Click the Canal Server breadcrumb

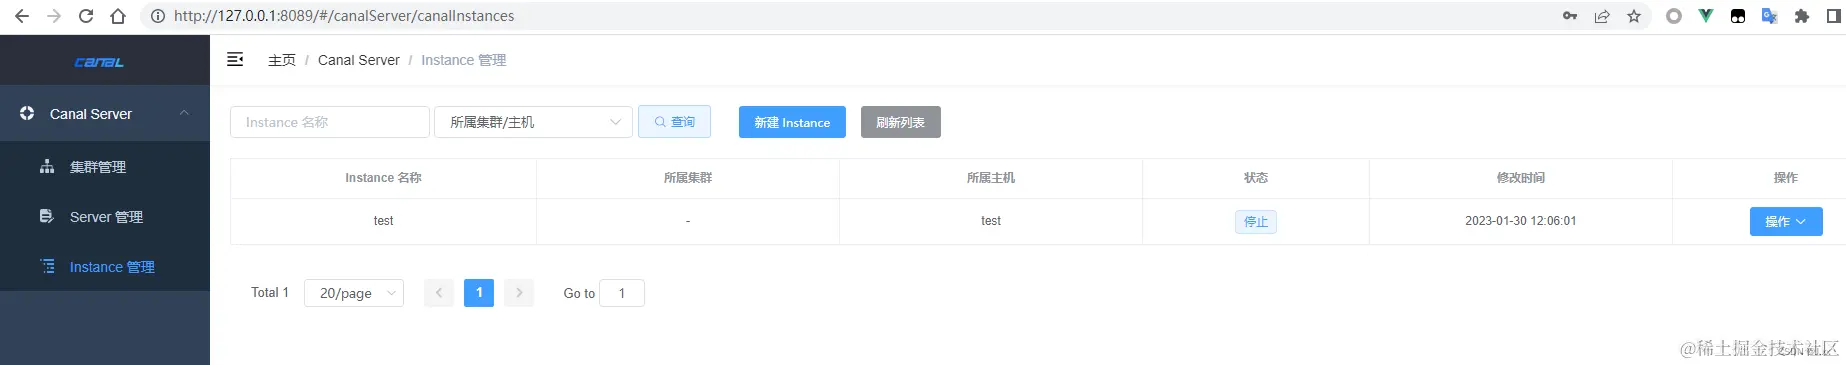[x=359, y=60]
